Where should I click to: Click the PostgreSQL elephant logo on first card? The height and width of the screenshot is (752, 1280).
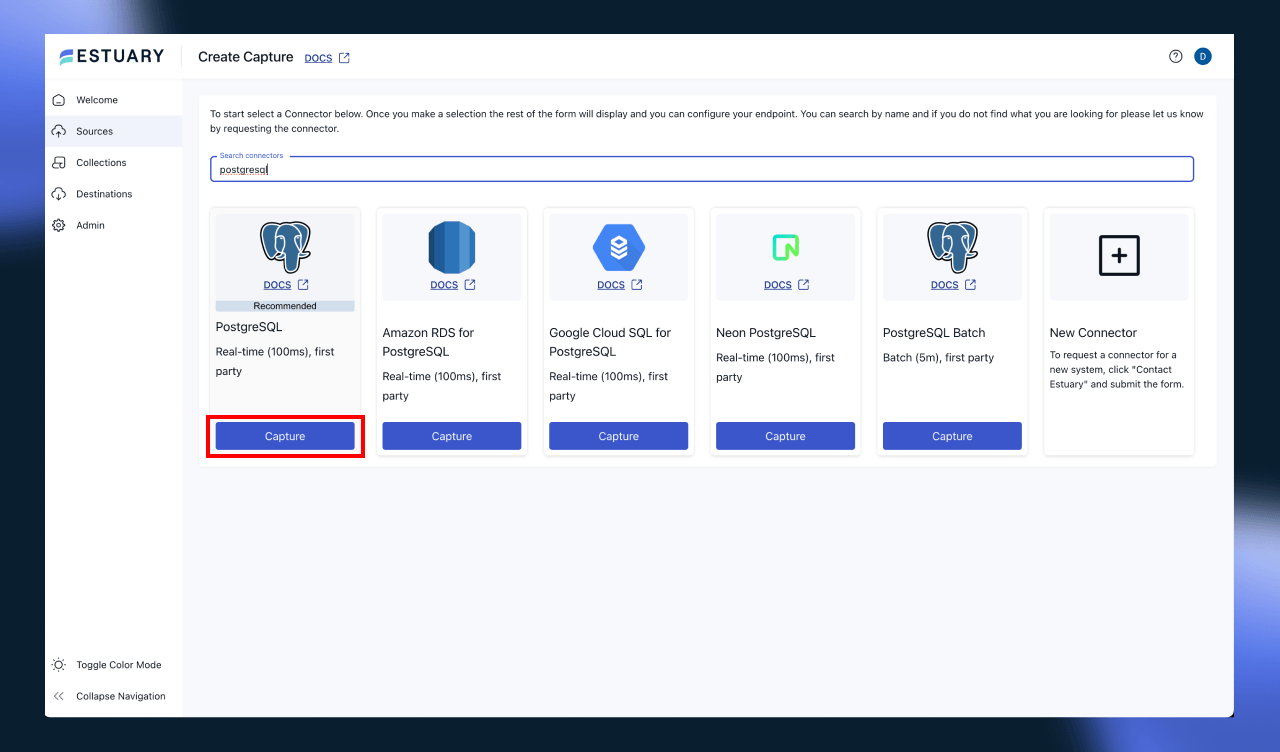pos(285,247)
